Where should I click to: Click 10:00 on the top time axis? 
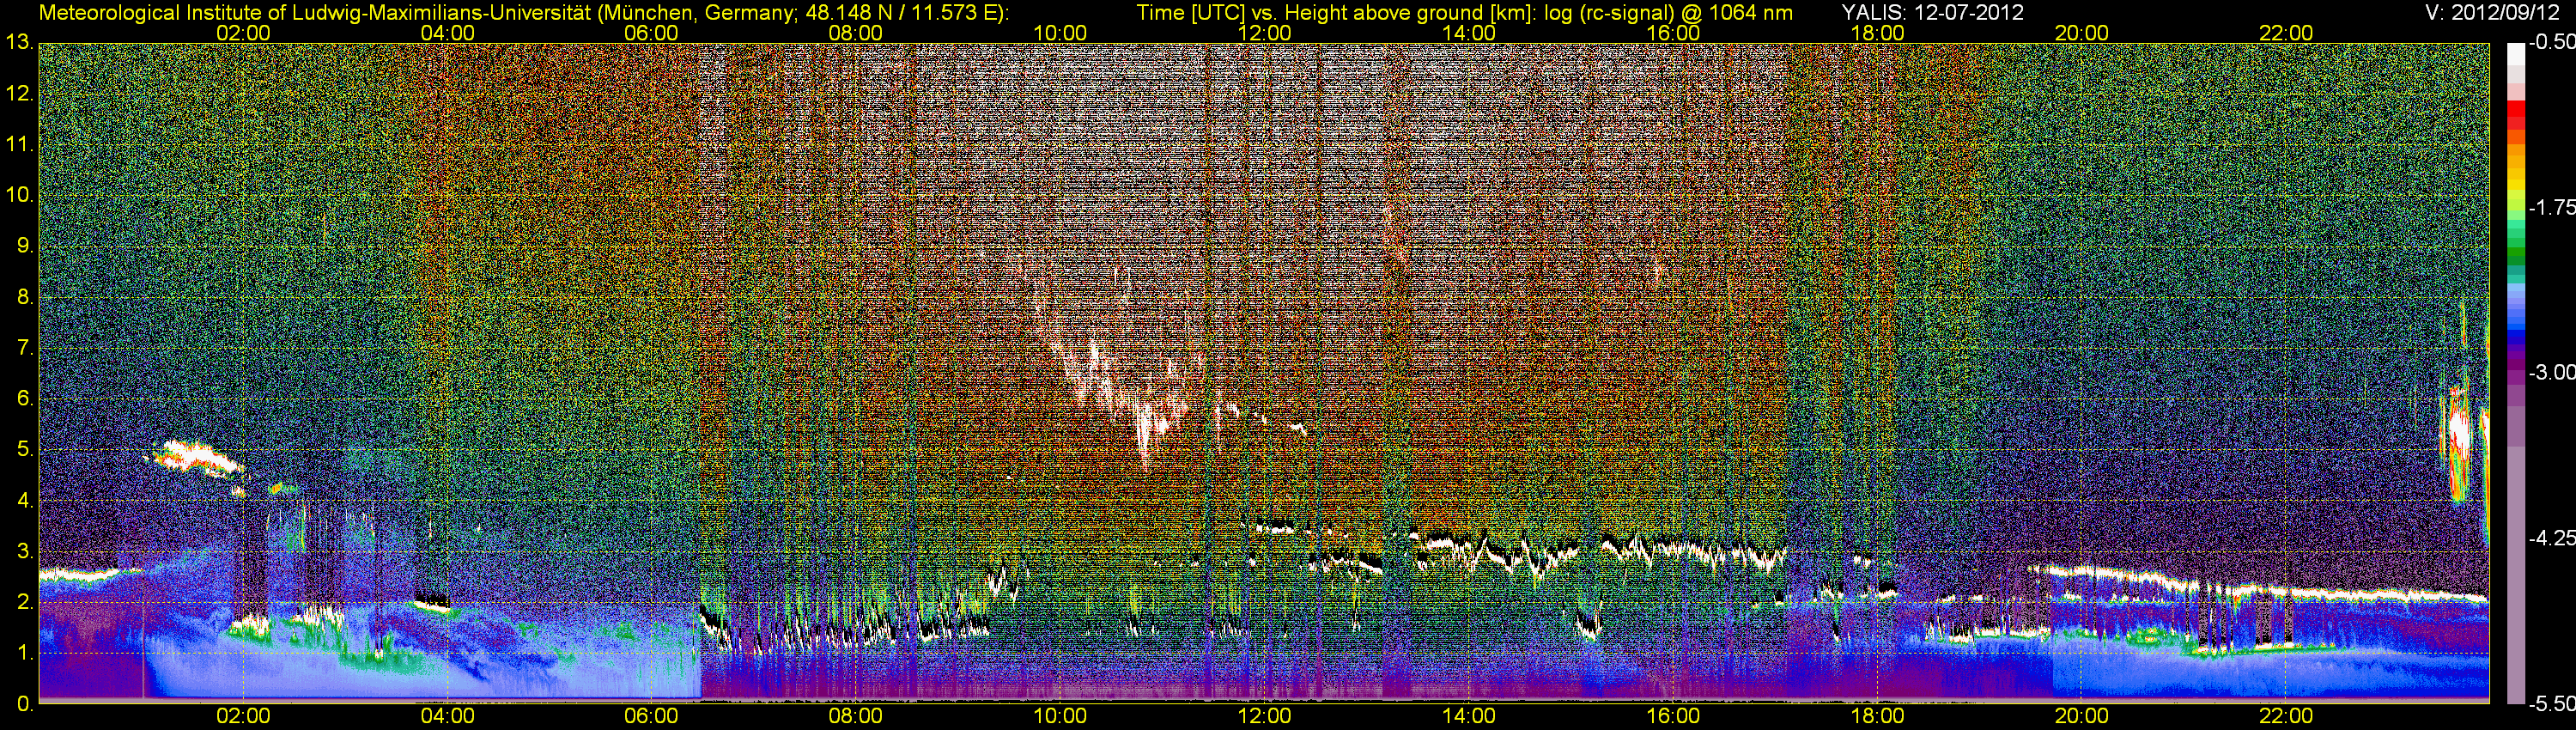tap(1060, 33)
